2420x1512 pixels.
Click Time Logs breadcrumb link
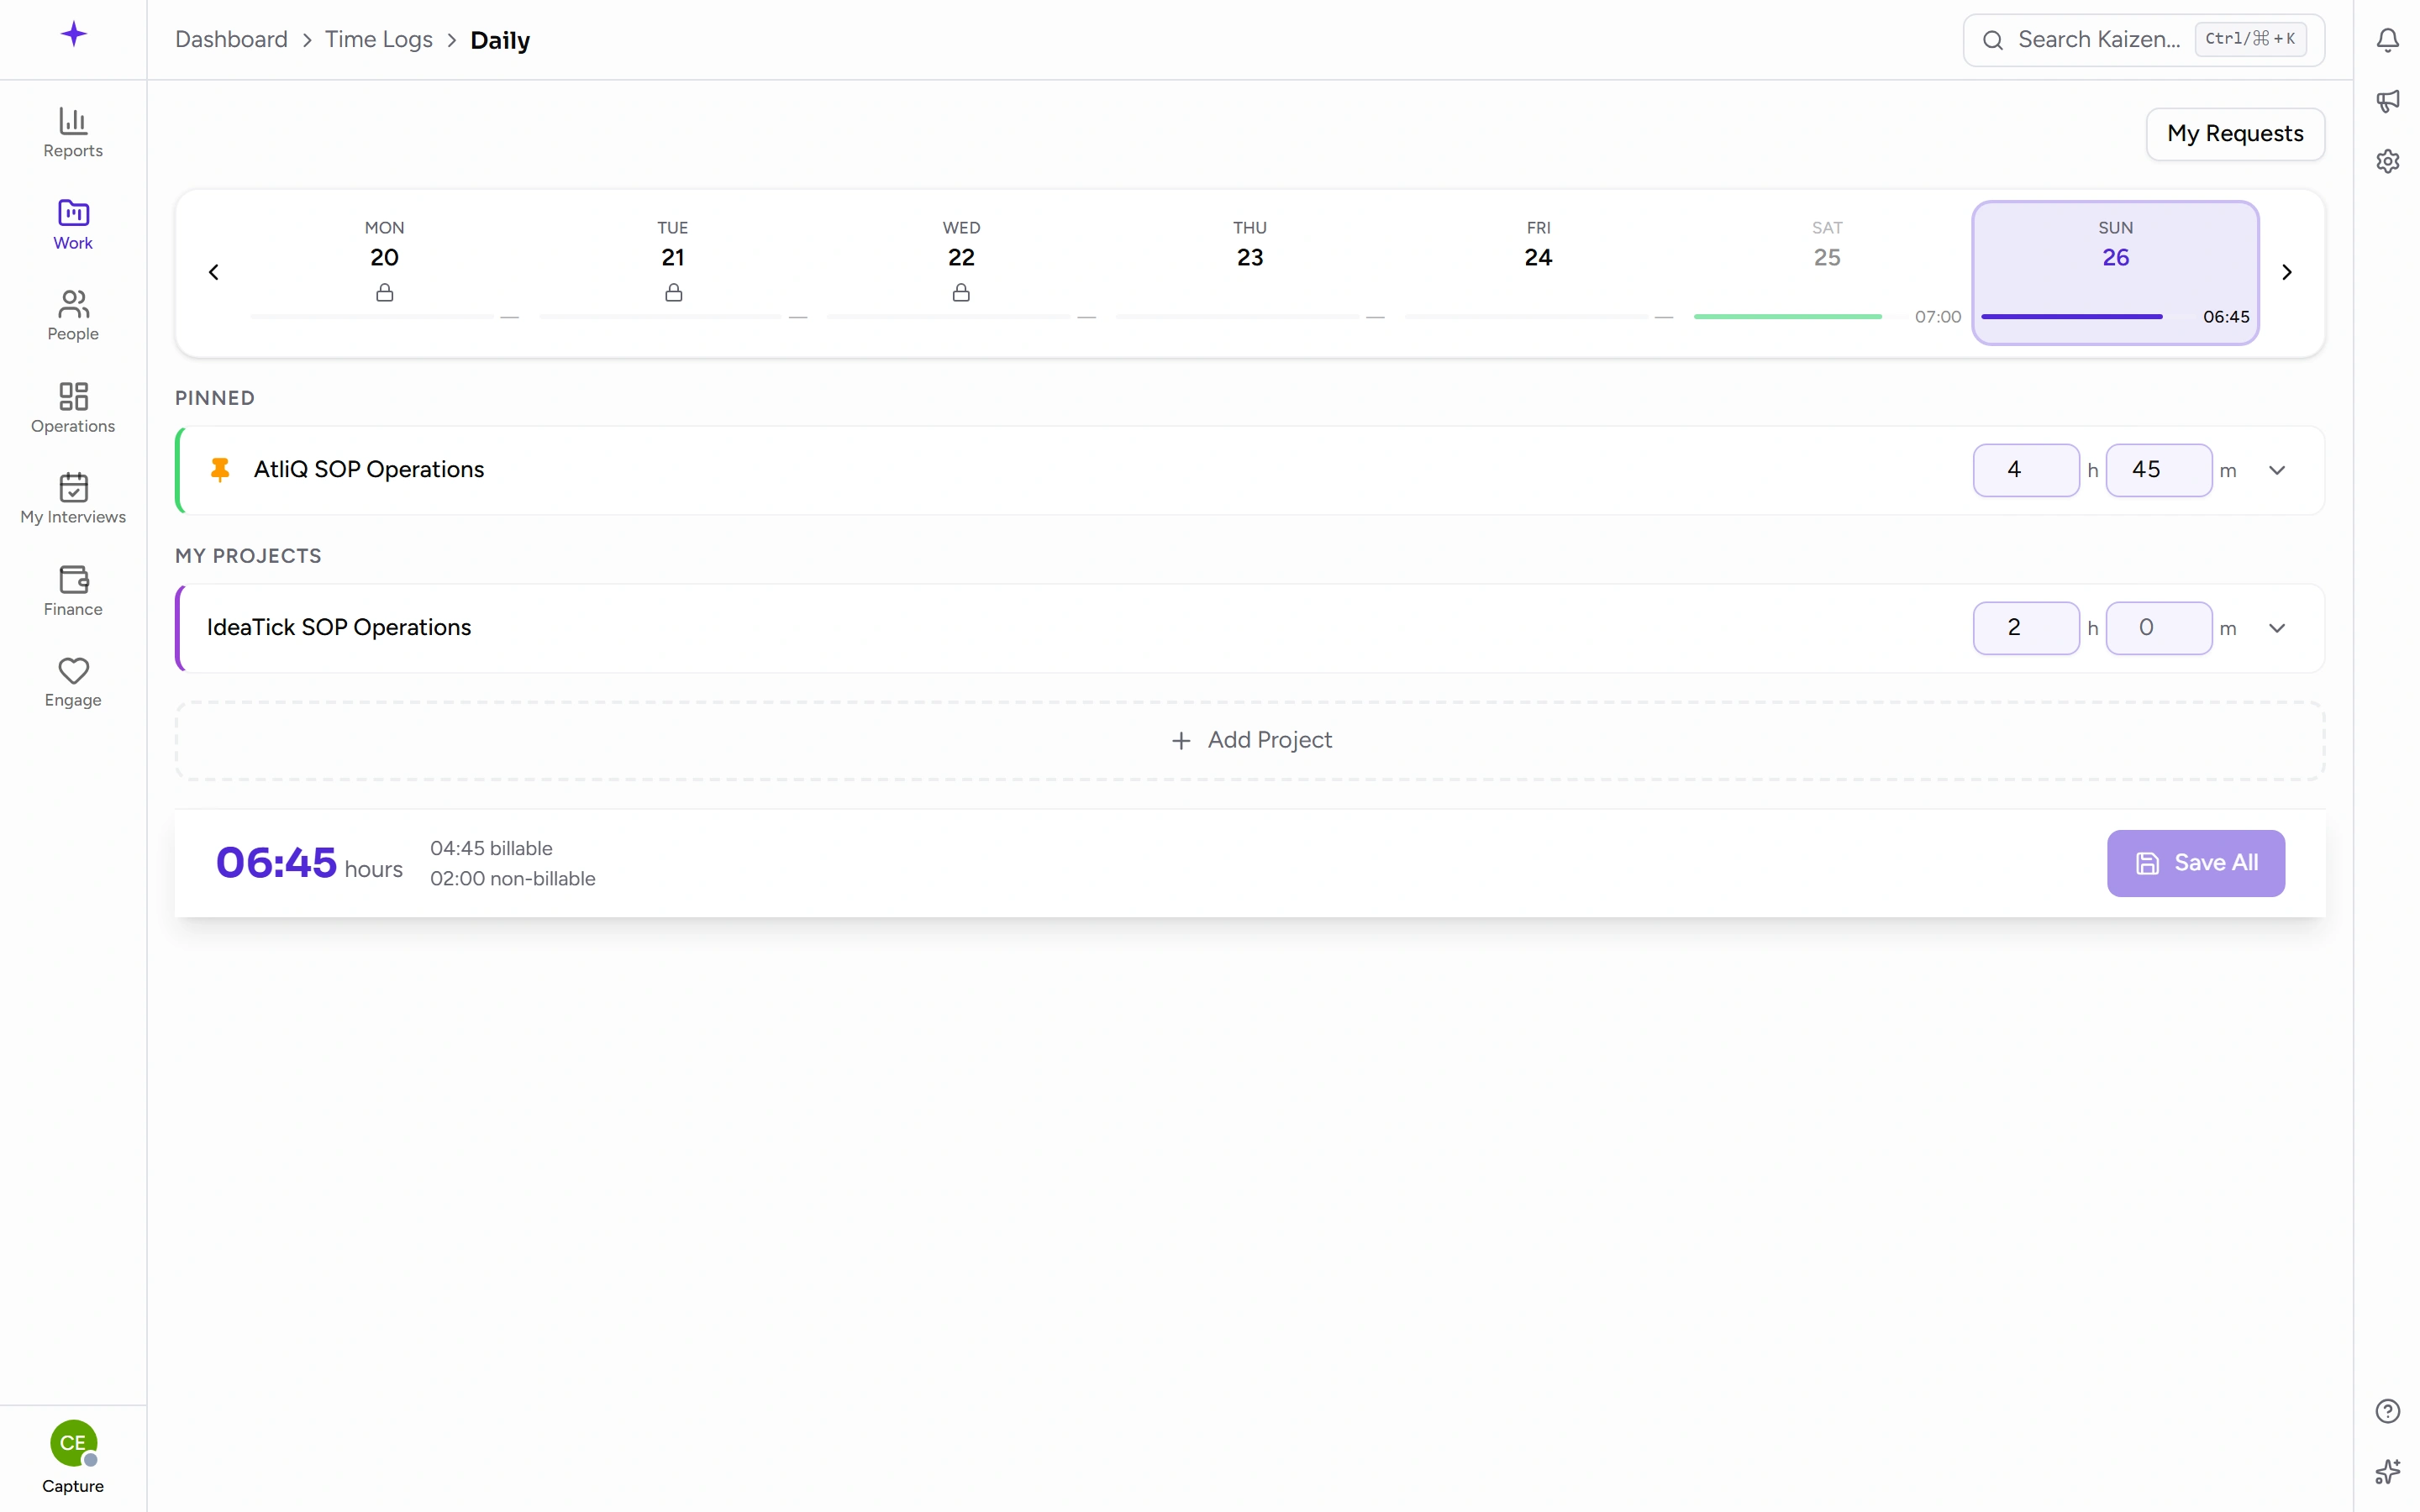click(x=378, y=40)
